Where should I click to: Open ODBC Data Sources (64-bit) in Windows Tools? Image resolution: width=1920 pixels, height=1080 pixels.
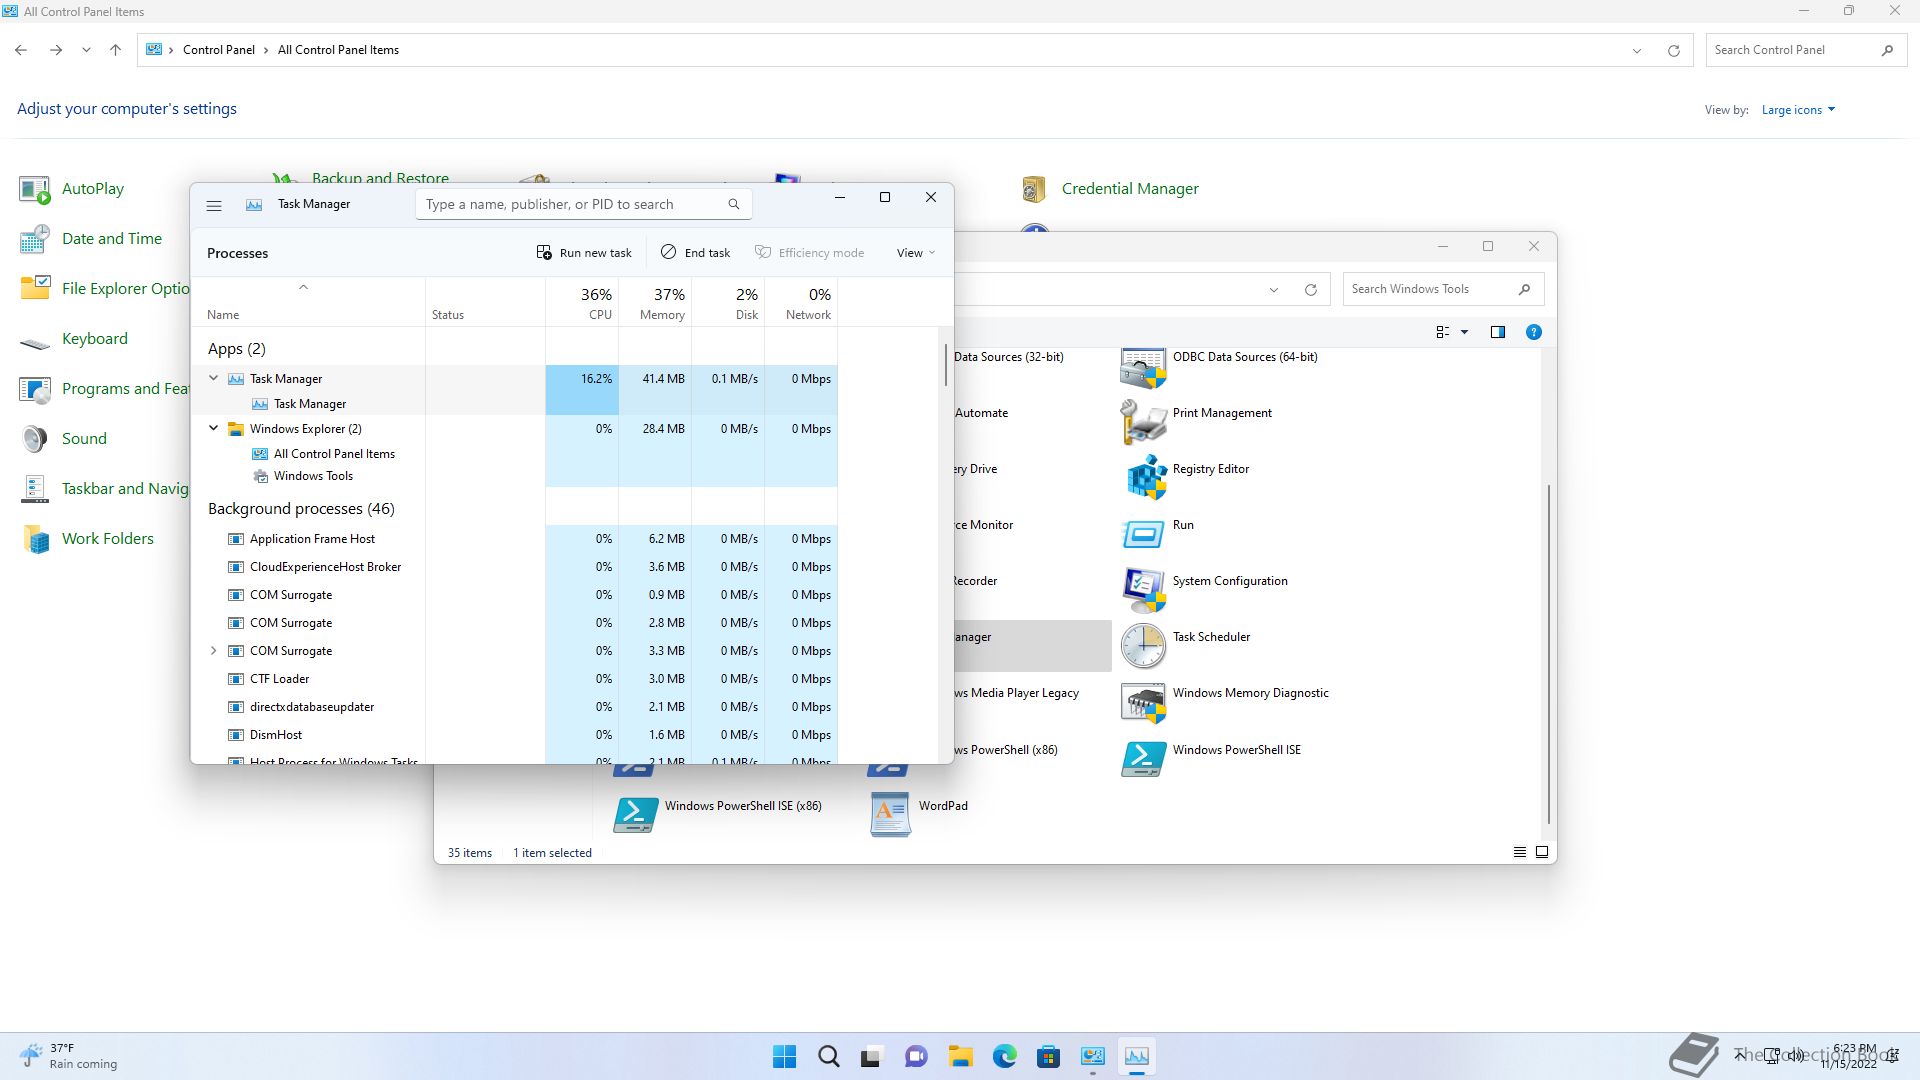(x=1219, y=368)
